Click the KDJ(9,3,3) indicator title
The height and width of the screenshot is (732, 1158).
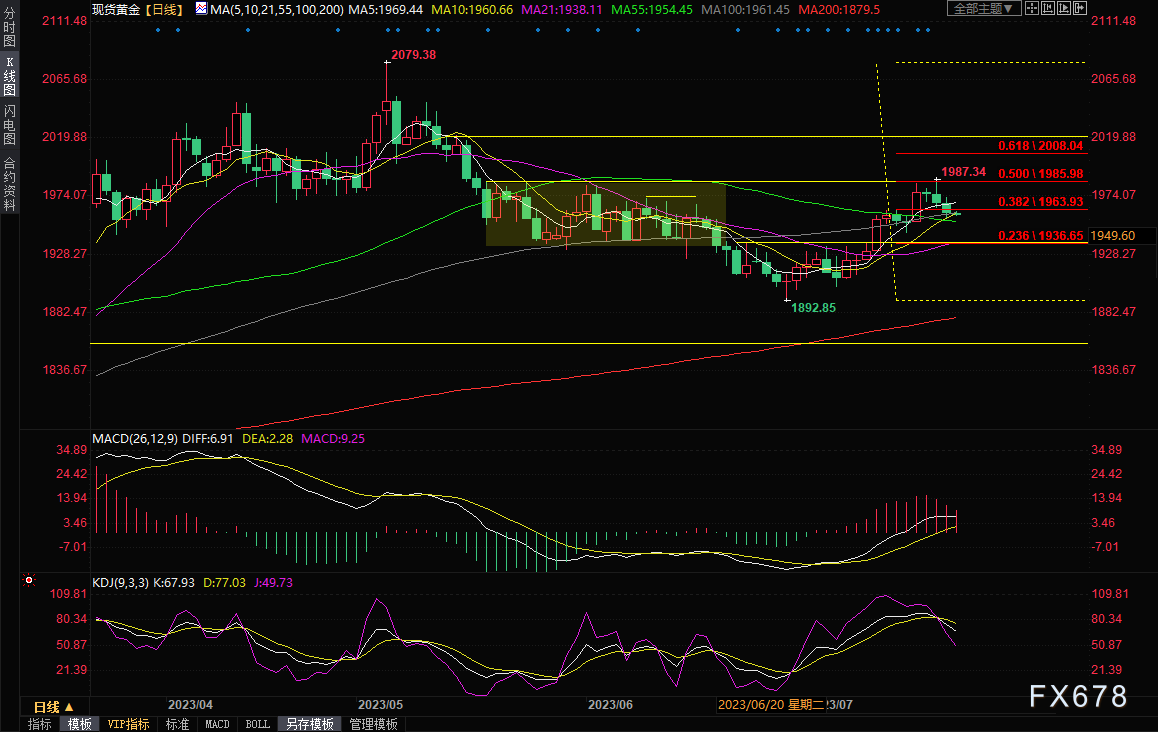point(120,583)
